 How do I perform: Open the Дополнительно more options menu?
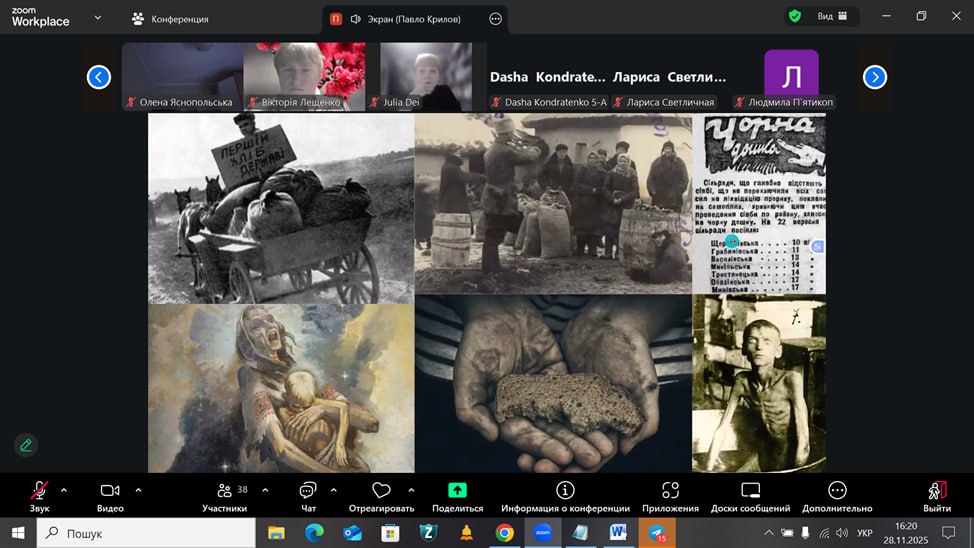point(837,490)
